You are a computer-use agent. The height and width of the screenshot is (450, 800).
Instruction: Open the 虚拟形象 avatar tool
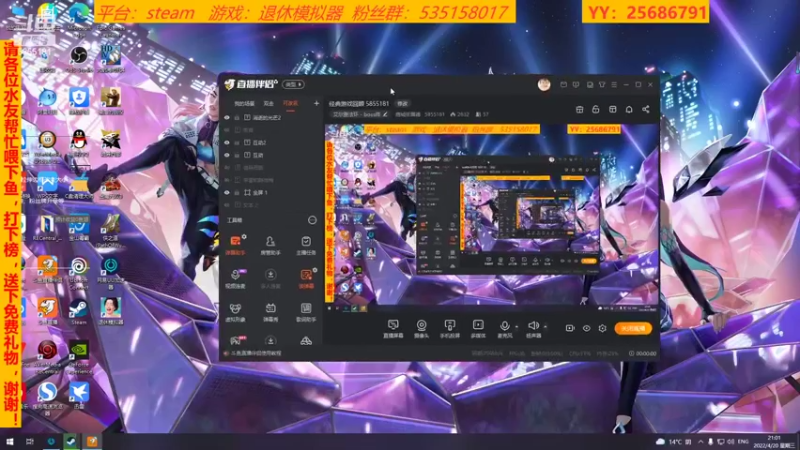235,312
